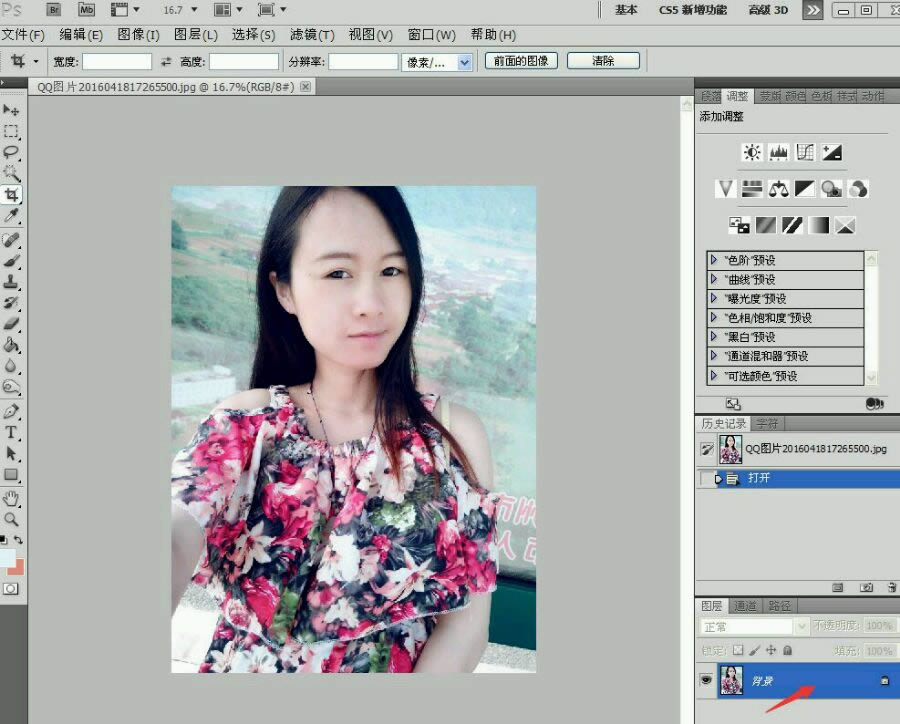Open the layer blend mode dropdown showing 正常
Viewport: 900px width, 724px height.
point(752,626)
